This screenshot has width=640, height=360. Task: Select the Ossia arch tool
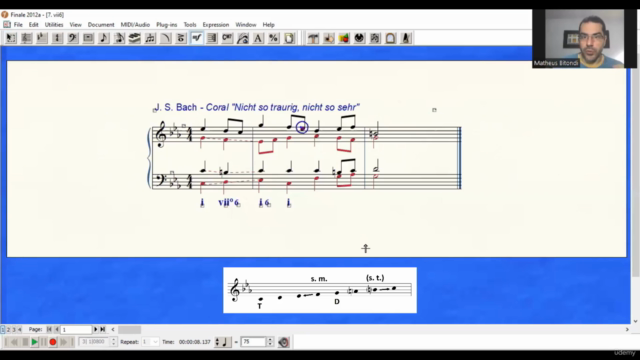pyautogui.click(x=390, y=38)
